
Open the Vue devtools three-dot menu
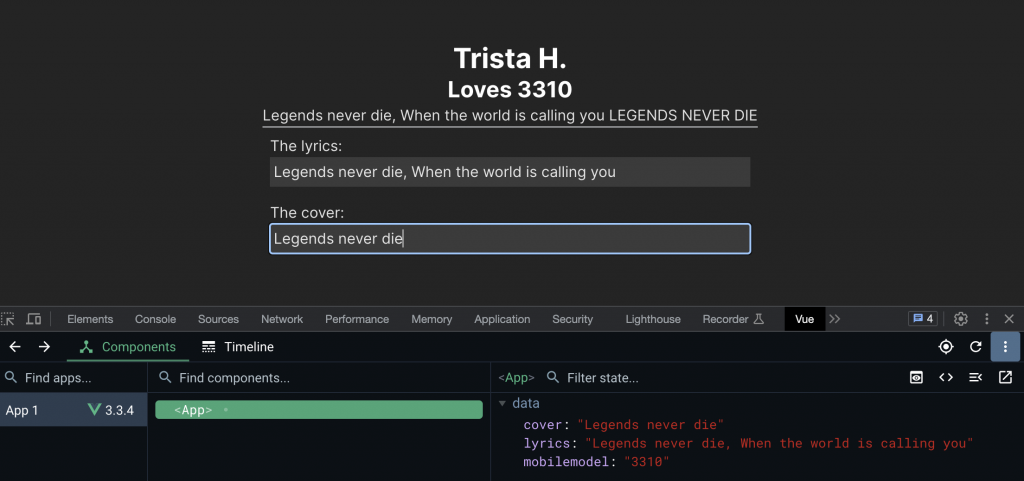(x=1006, y=347)
